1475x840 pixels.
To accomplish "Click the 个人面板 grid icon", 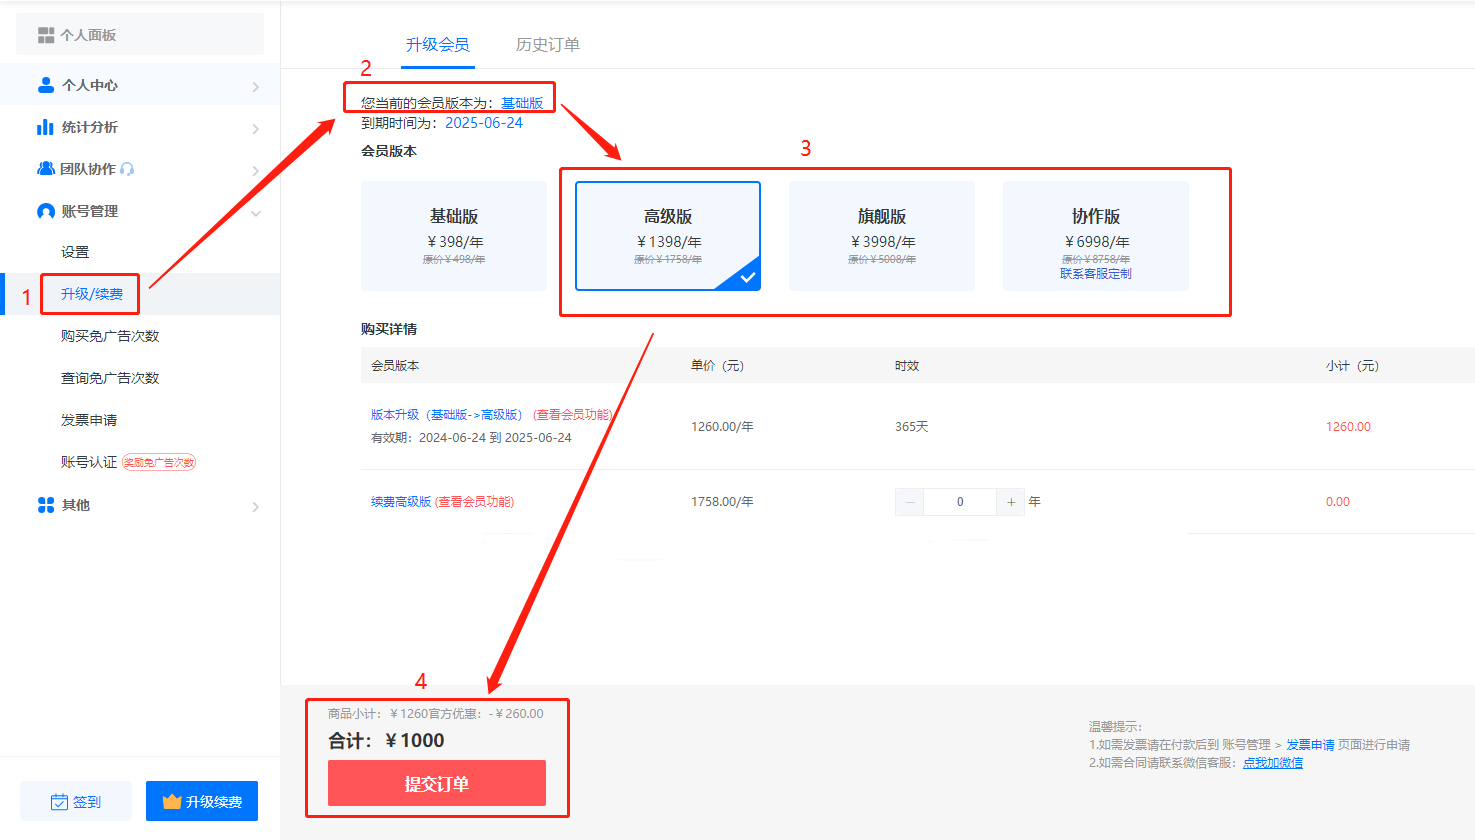I will [46, 35].
